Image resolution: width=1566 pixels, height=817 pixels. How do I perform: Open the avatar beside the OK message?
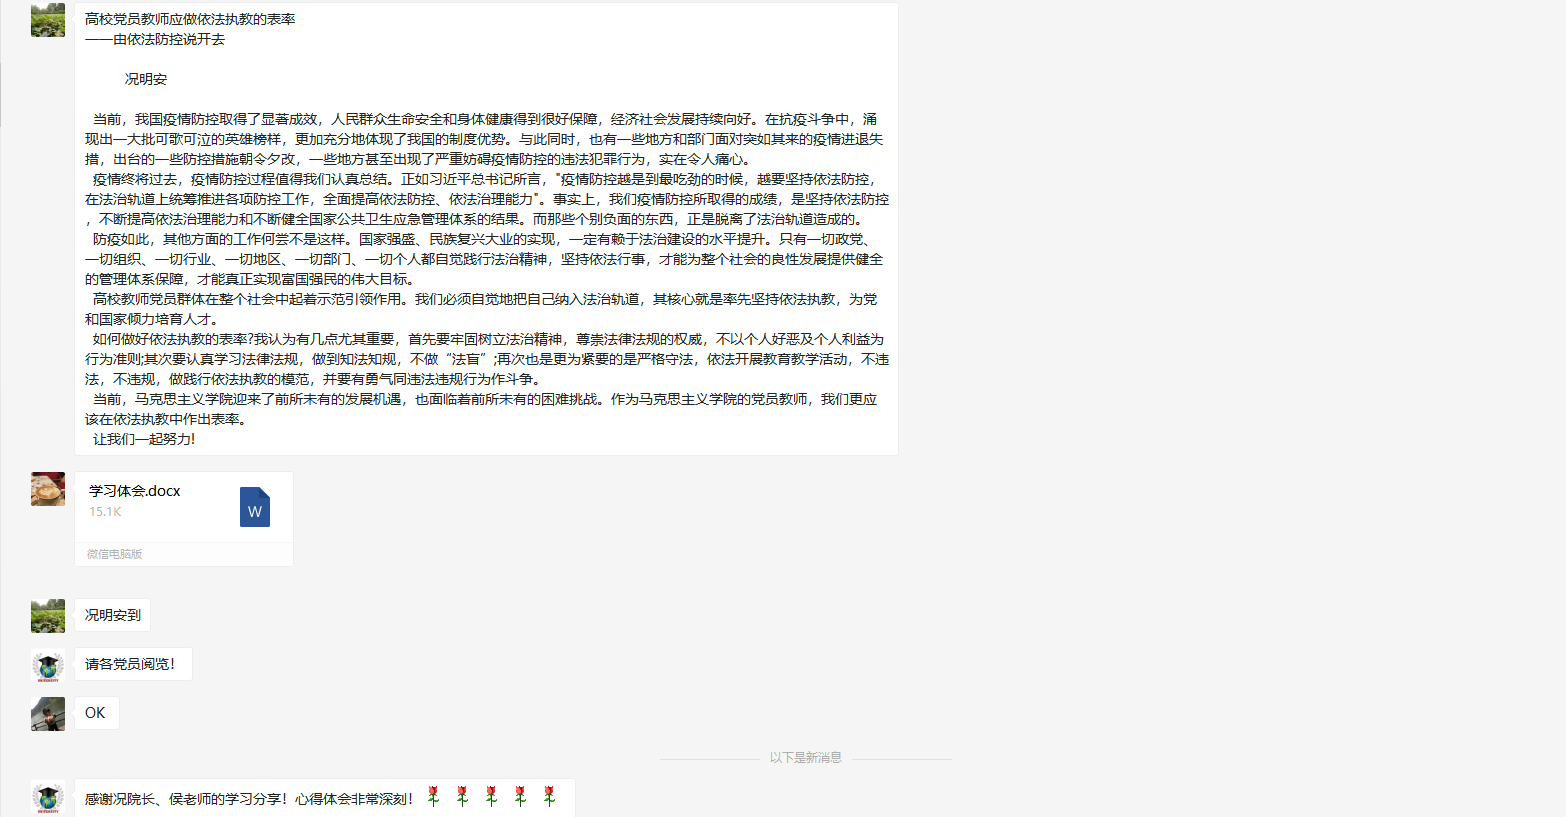[x=48, y=714]
